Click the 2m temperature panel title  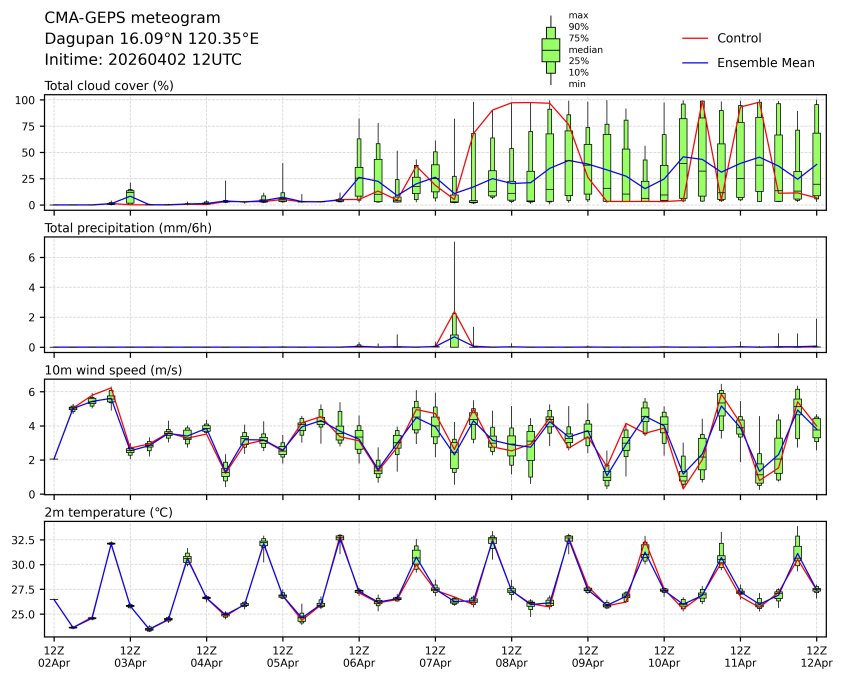[109, 513]
